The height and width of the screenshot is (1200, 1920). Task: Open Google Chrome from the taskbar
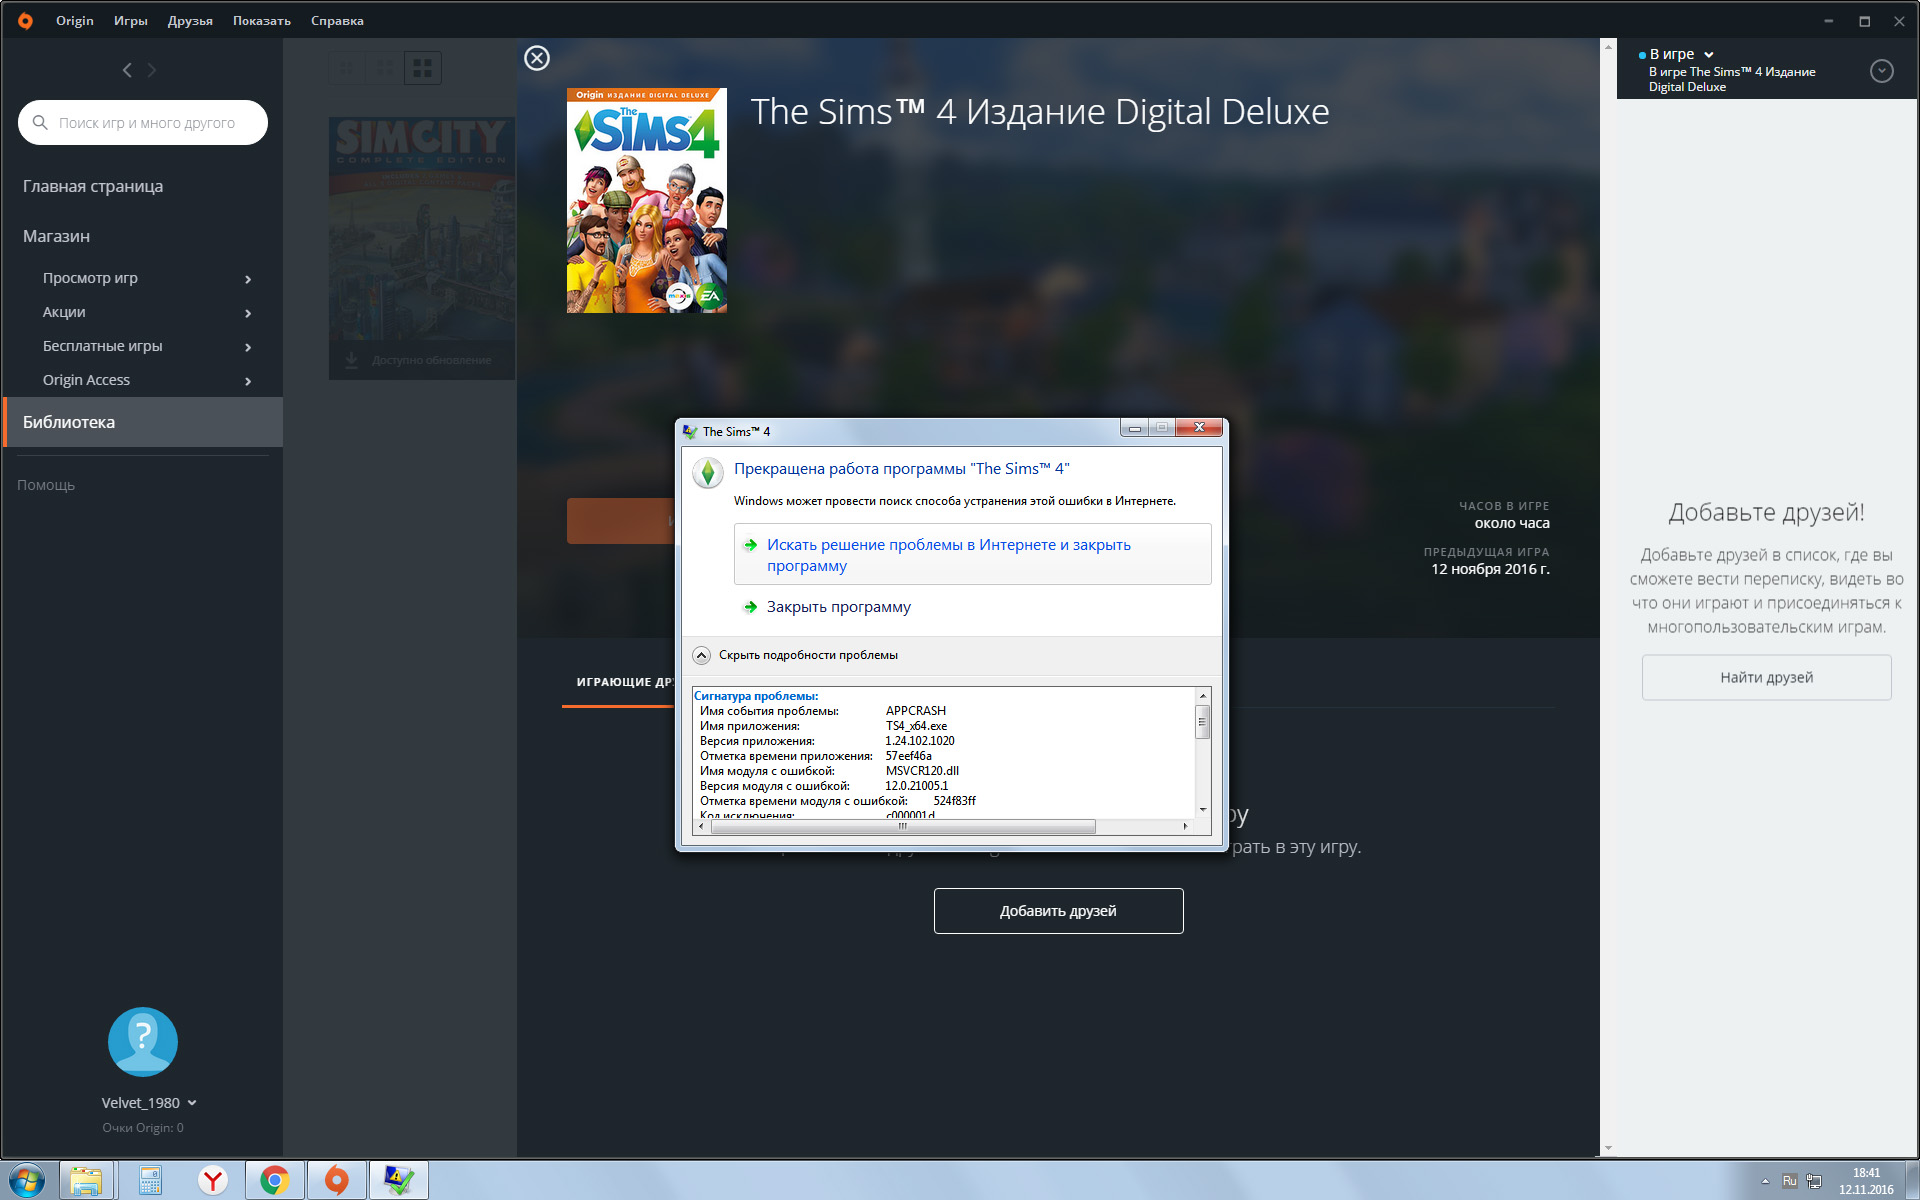[x=274, y=1180]
